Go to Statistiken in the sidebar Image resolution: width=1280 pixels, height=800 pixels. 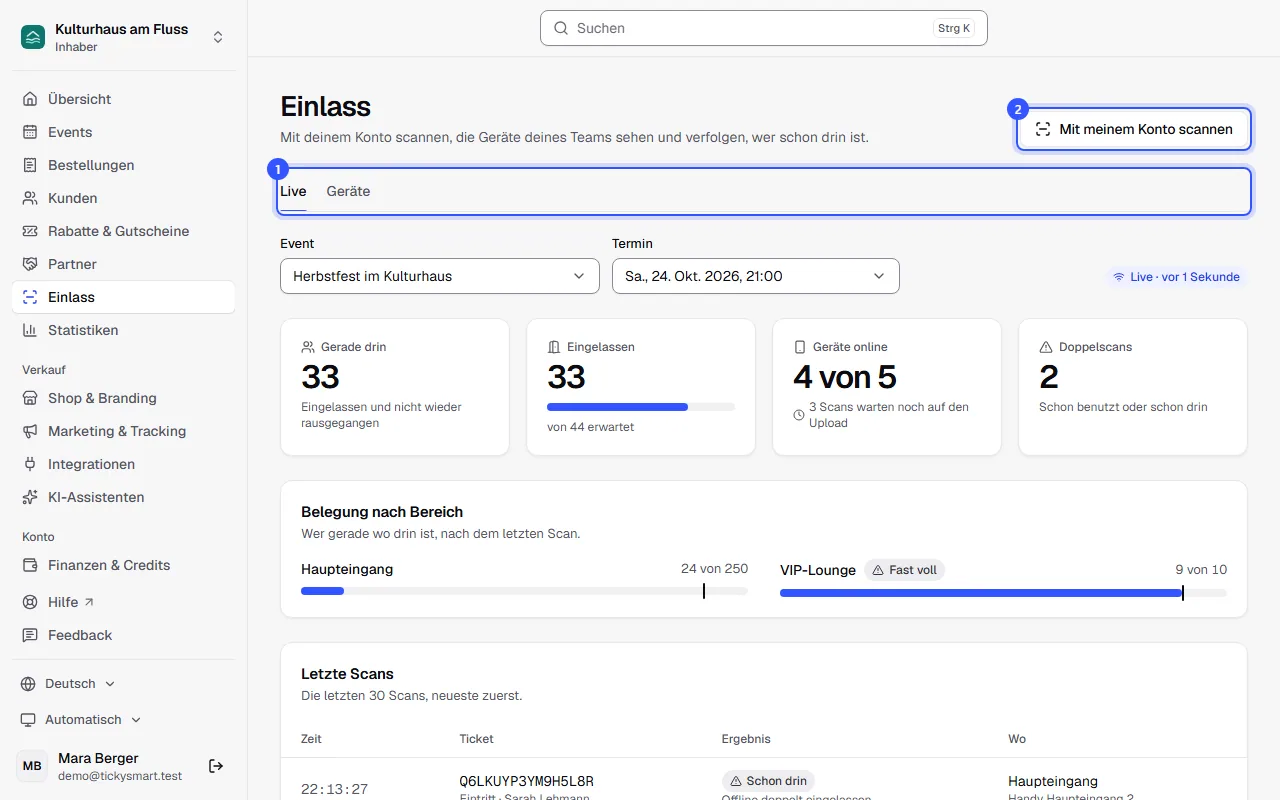point(124,330)
